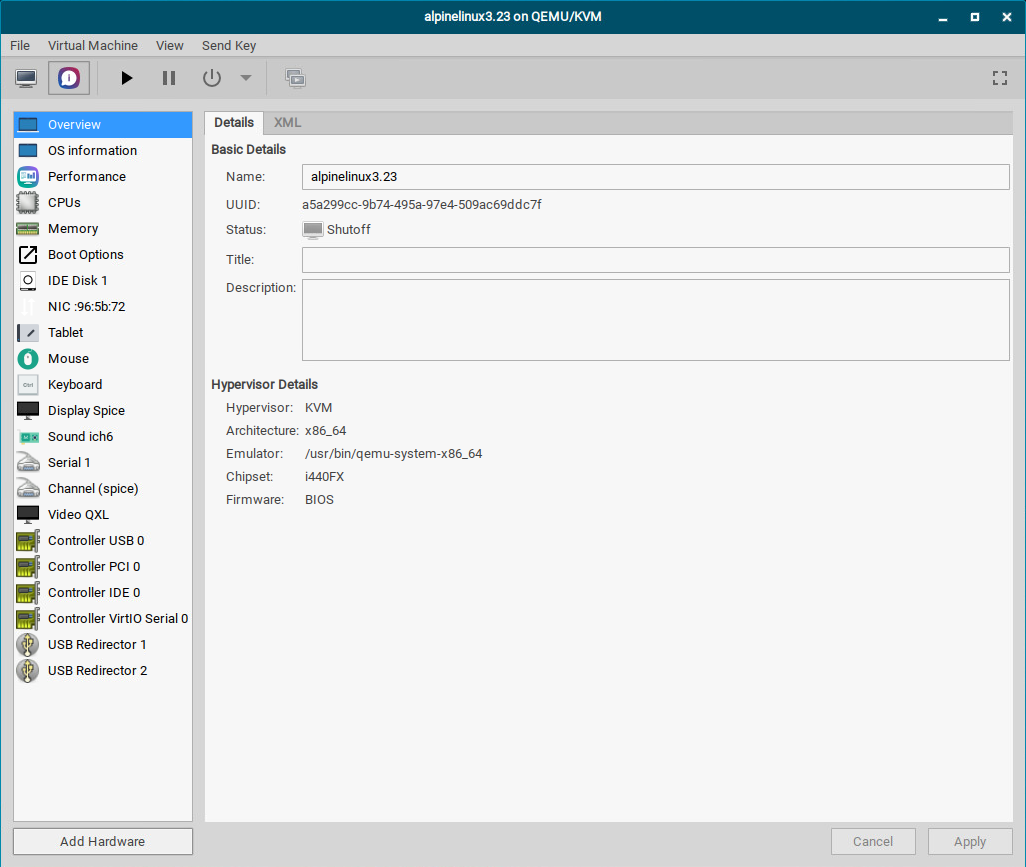Open shutdown options dropdown arrow
1026x867 pixels.
click(x=246, y=79)
